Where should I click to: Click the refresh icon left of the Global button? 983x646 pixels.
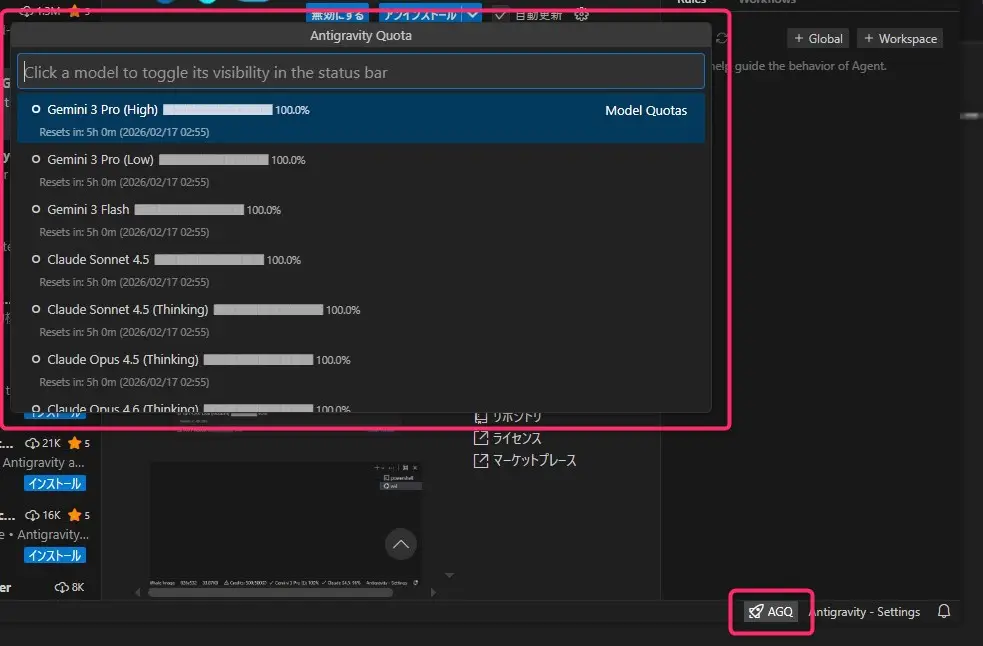[722, 38]
